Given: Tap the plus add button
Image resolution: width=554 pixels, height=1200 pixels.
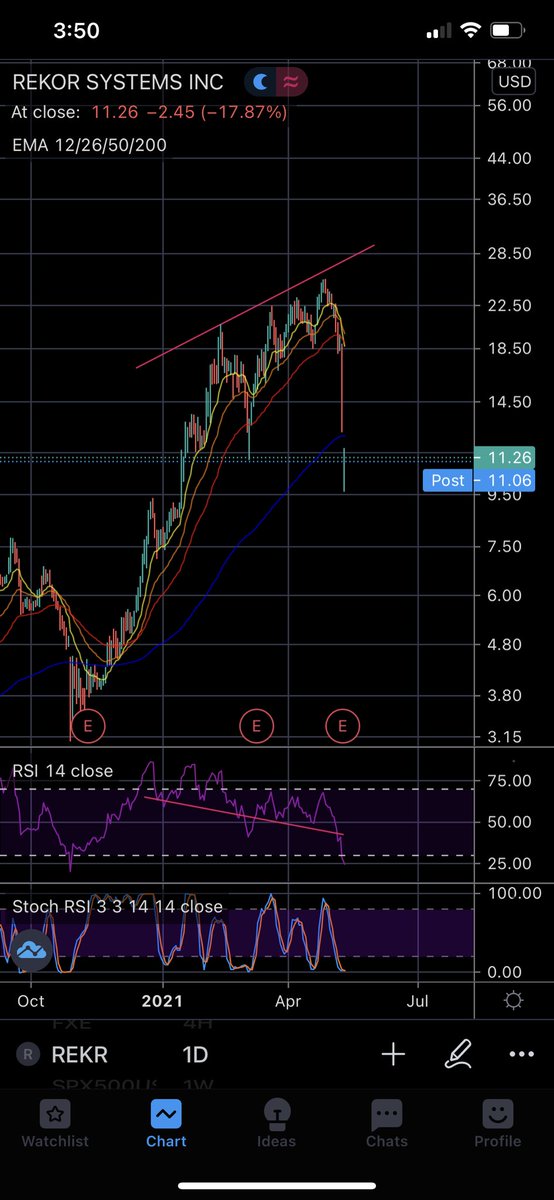Looking at the screenshot, I should pyautogui.click(x=393, y=1054).
